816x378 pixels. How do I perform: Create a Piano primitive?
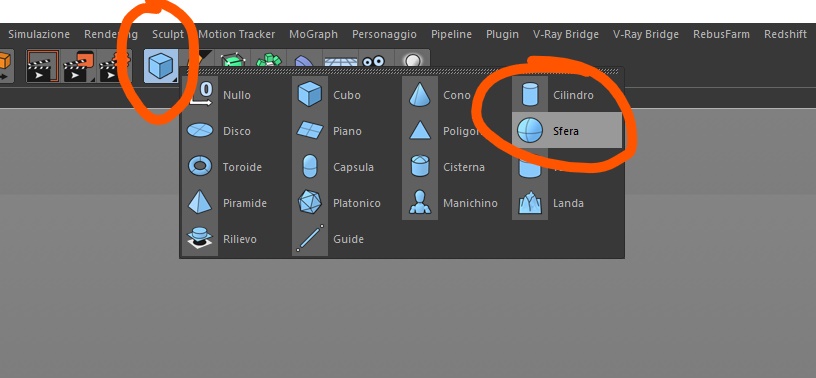[346, 131]
